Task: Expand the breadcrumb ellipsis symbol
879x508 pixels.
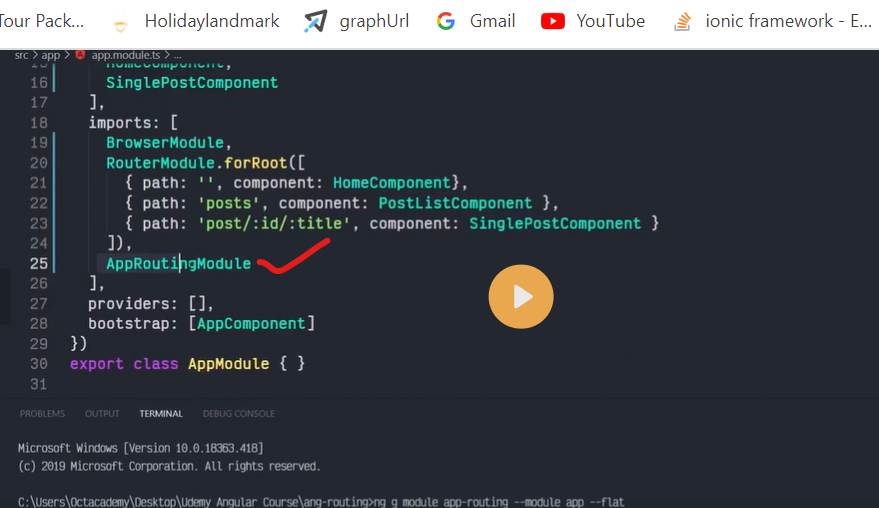Action: pos(177,55)
